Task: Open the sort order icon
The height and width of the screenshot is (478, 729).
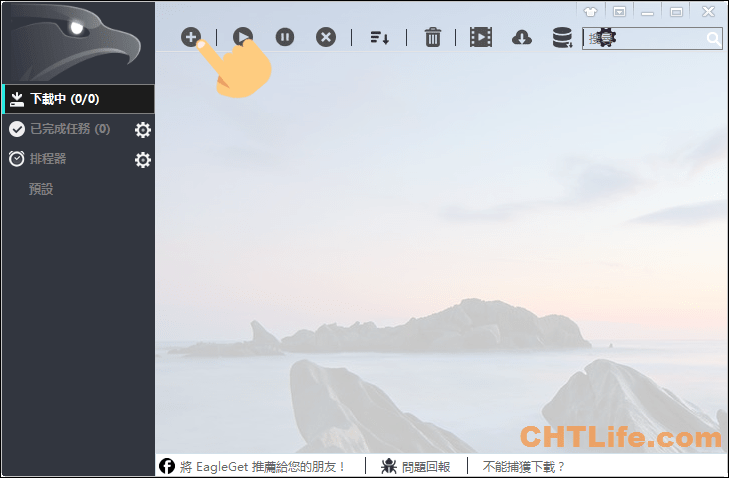Action: [x=379, y=37]
